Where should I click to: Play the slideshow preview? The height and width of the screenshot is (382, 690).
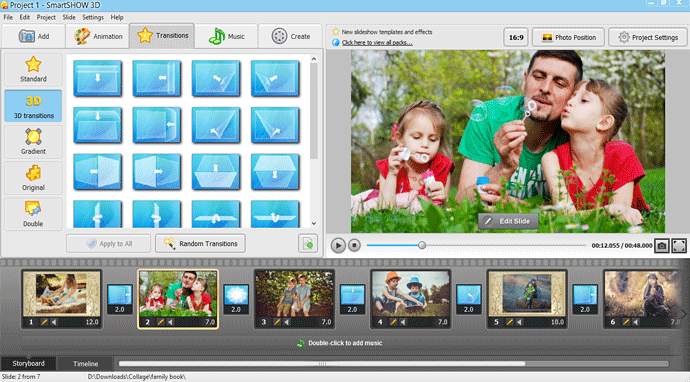click(338, 245)
